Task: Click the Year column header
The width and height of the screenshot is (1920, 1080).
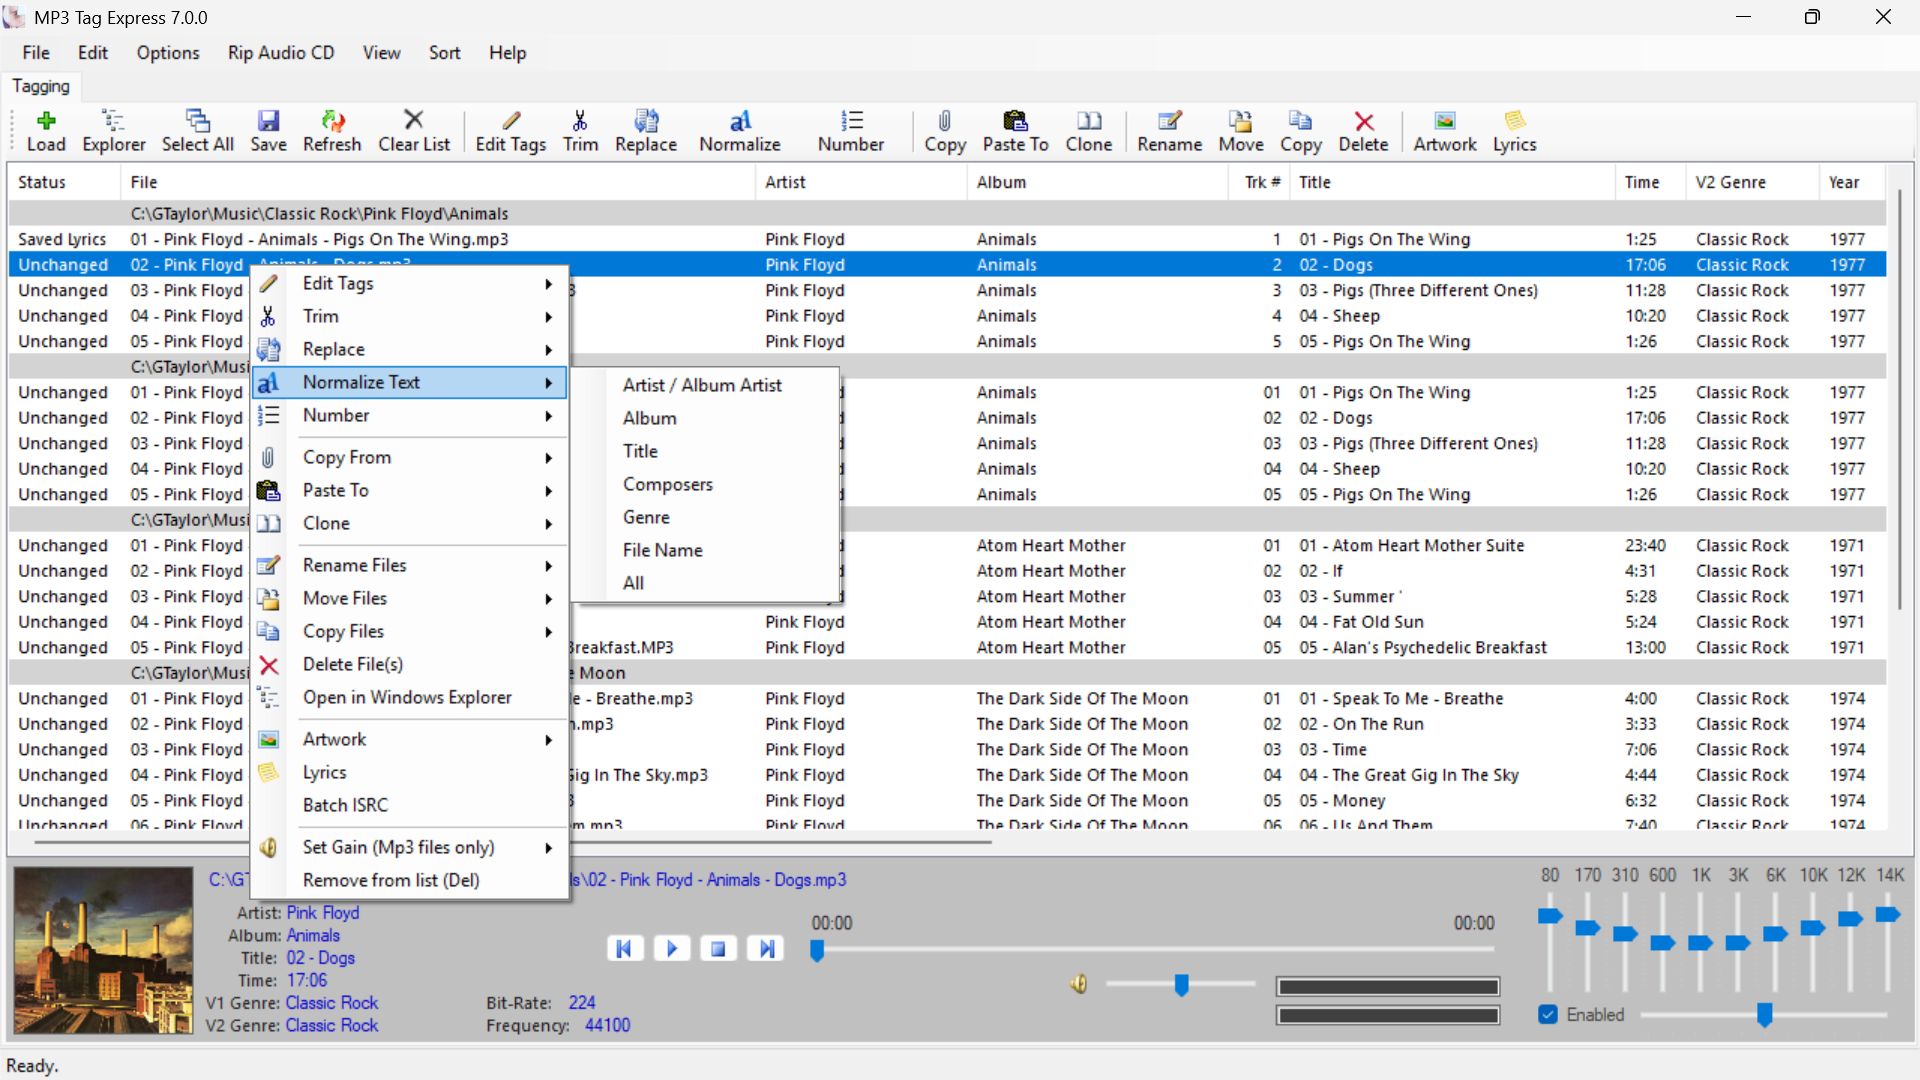Action: (x=1852, y=182)
